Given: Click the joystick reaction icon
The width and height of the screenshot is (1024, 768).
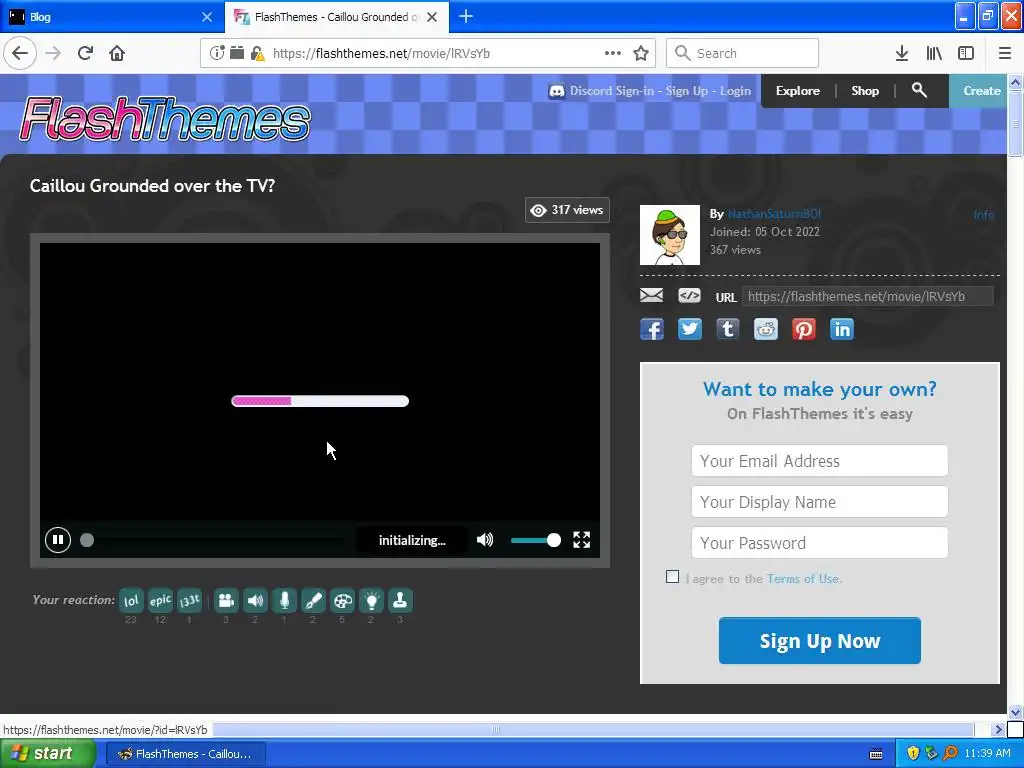Looking at the screenshot, I should [x=400, y=600].
